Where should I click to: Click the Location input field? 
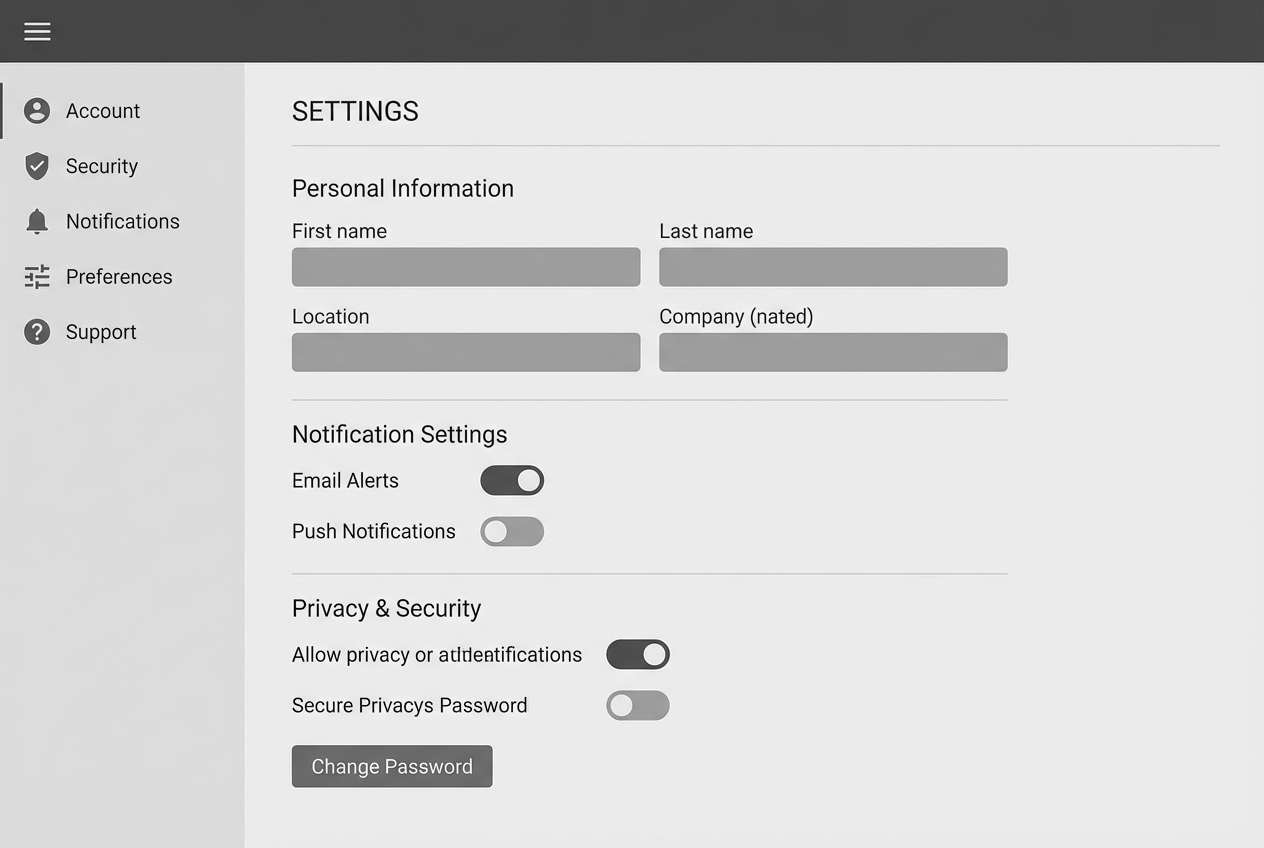pyautogui.click(x=466, y=352)
